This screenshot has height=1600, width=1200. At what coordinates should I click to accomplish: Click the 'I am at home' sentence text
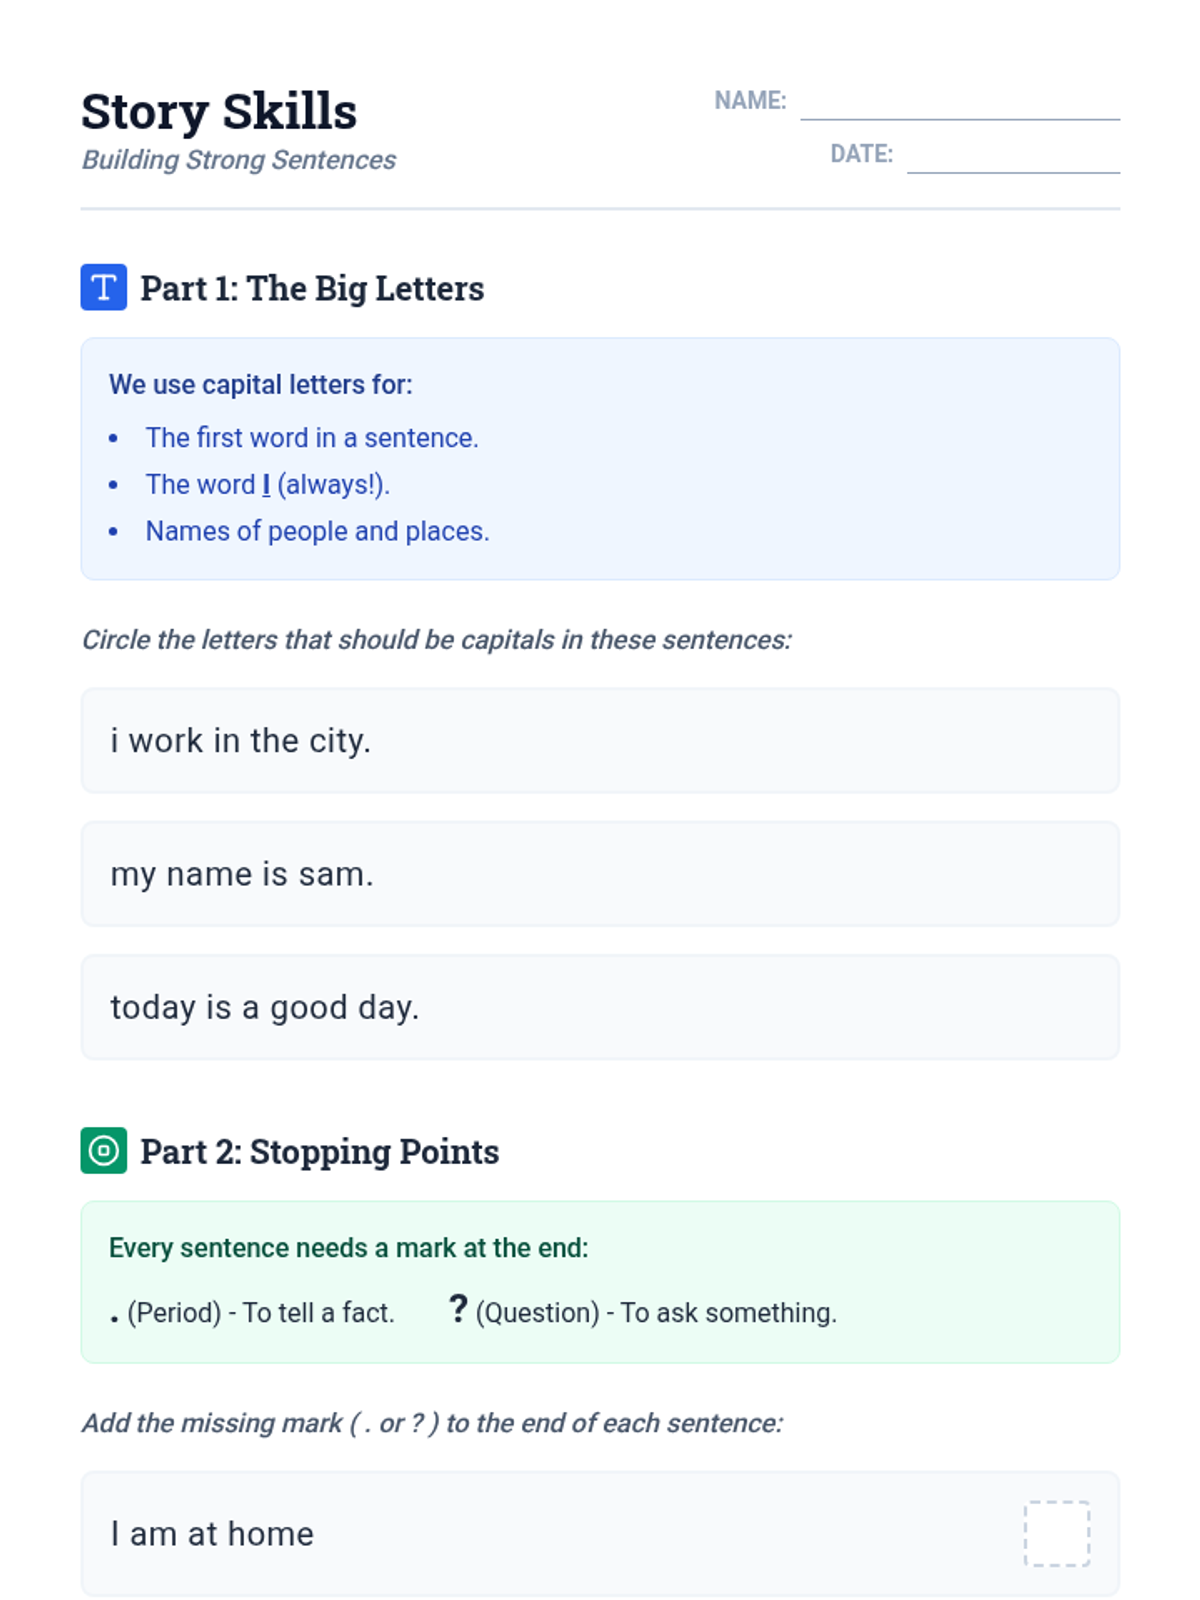pyautogui.click(x=212, y=1533)
